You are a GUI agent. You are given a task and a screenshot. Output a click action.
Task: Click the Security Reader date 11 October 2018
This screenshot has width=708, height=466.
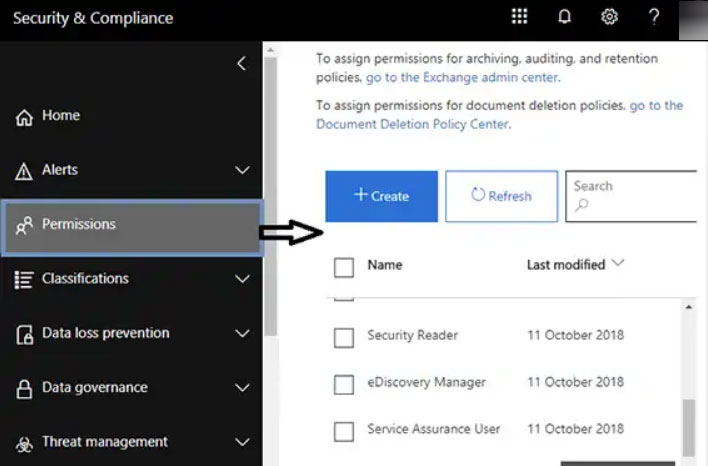pos(576,335)
